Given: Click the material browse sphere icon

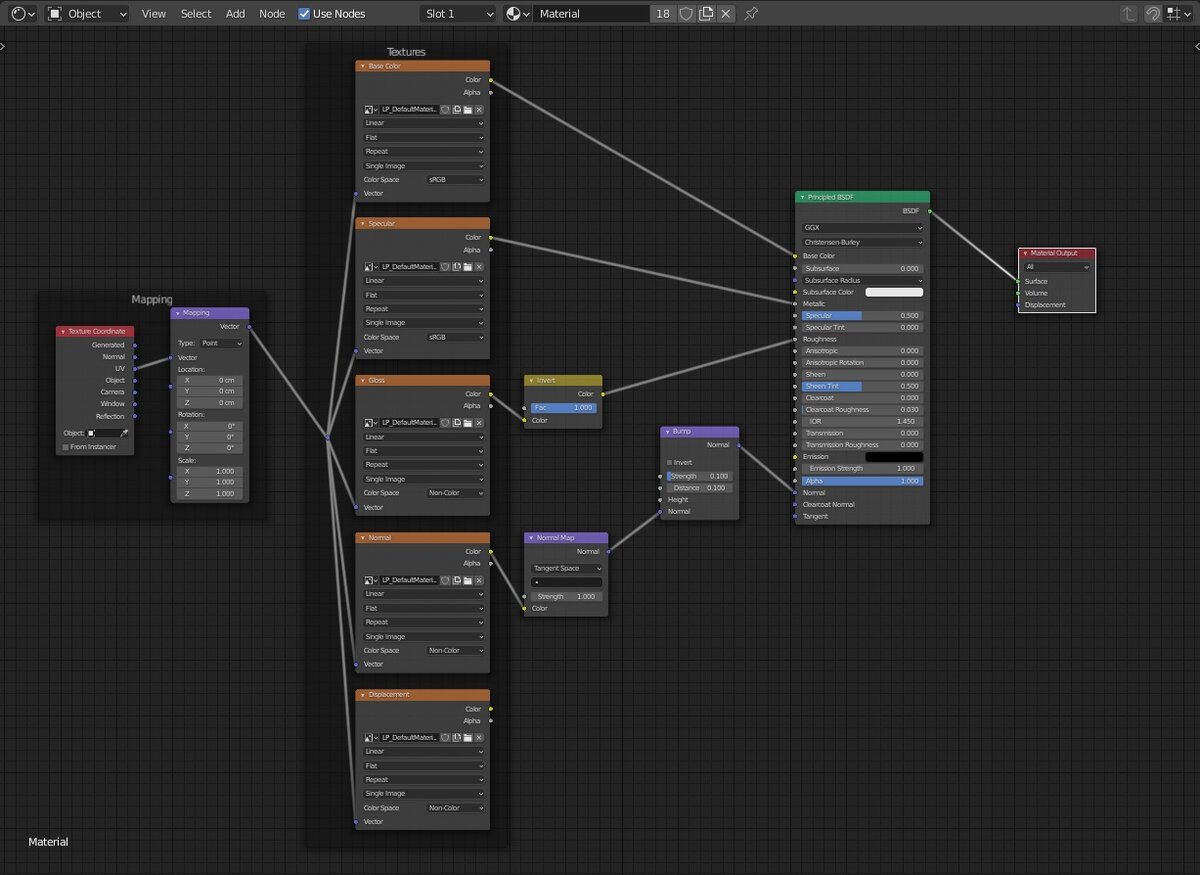Looking at the screenshot, I should tap(517, 14).
